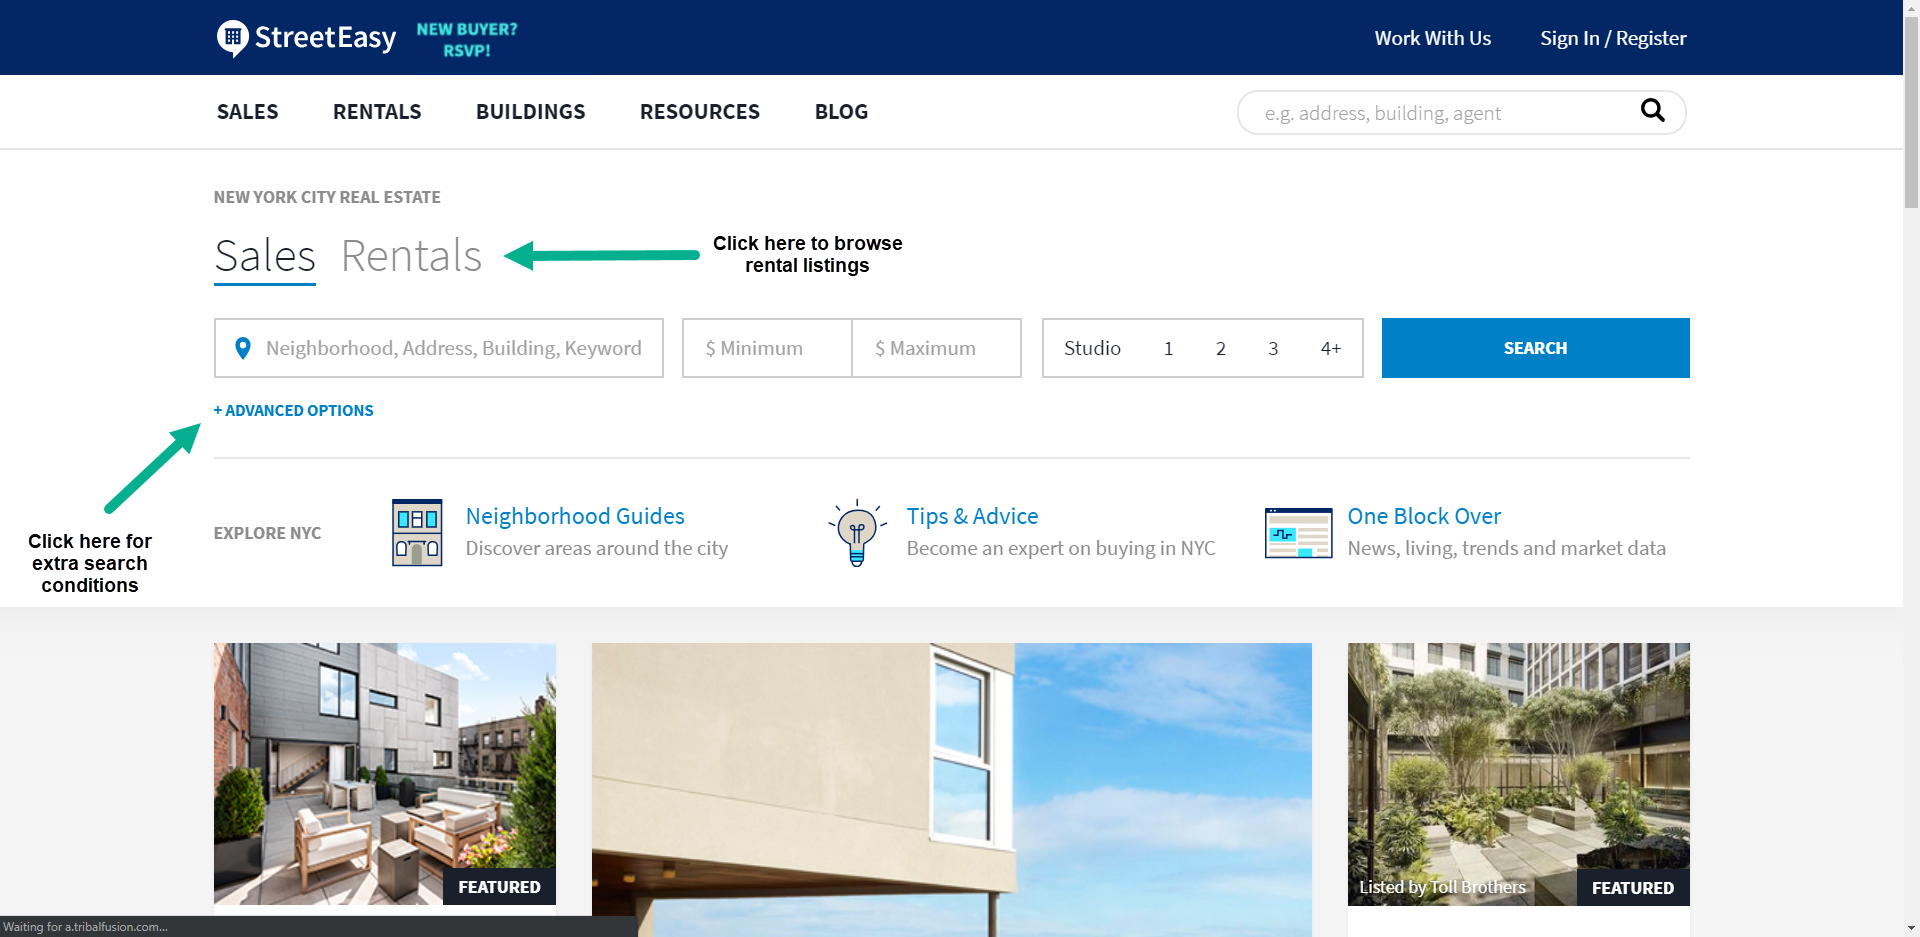This screenshot has width=1920, height=937.
Task: Click 'Become an expert on buying in NYC' text
Action: [x=1061, y=548]
